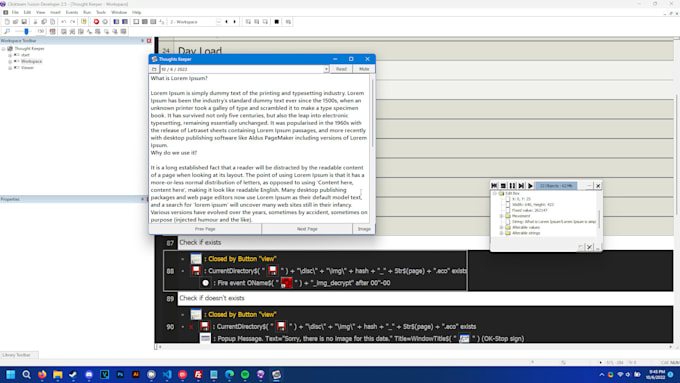Click the Open file toolbar icon
680x383 pixels.
coord(15,22)
